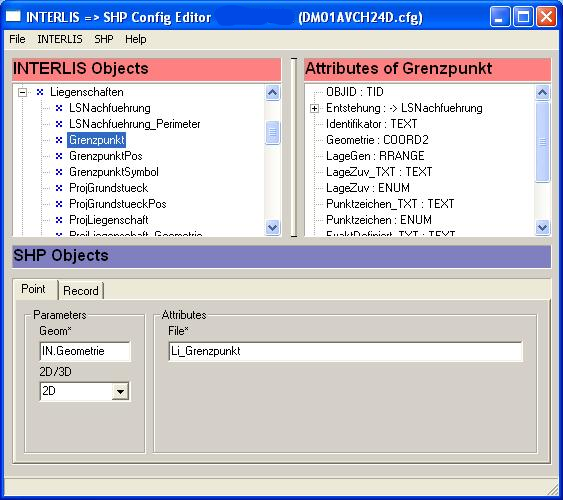Switch to the Record tab
The image size is (563, 500).
pyautogui.click(x=81, y=291)
